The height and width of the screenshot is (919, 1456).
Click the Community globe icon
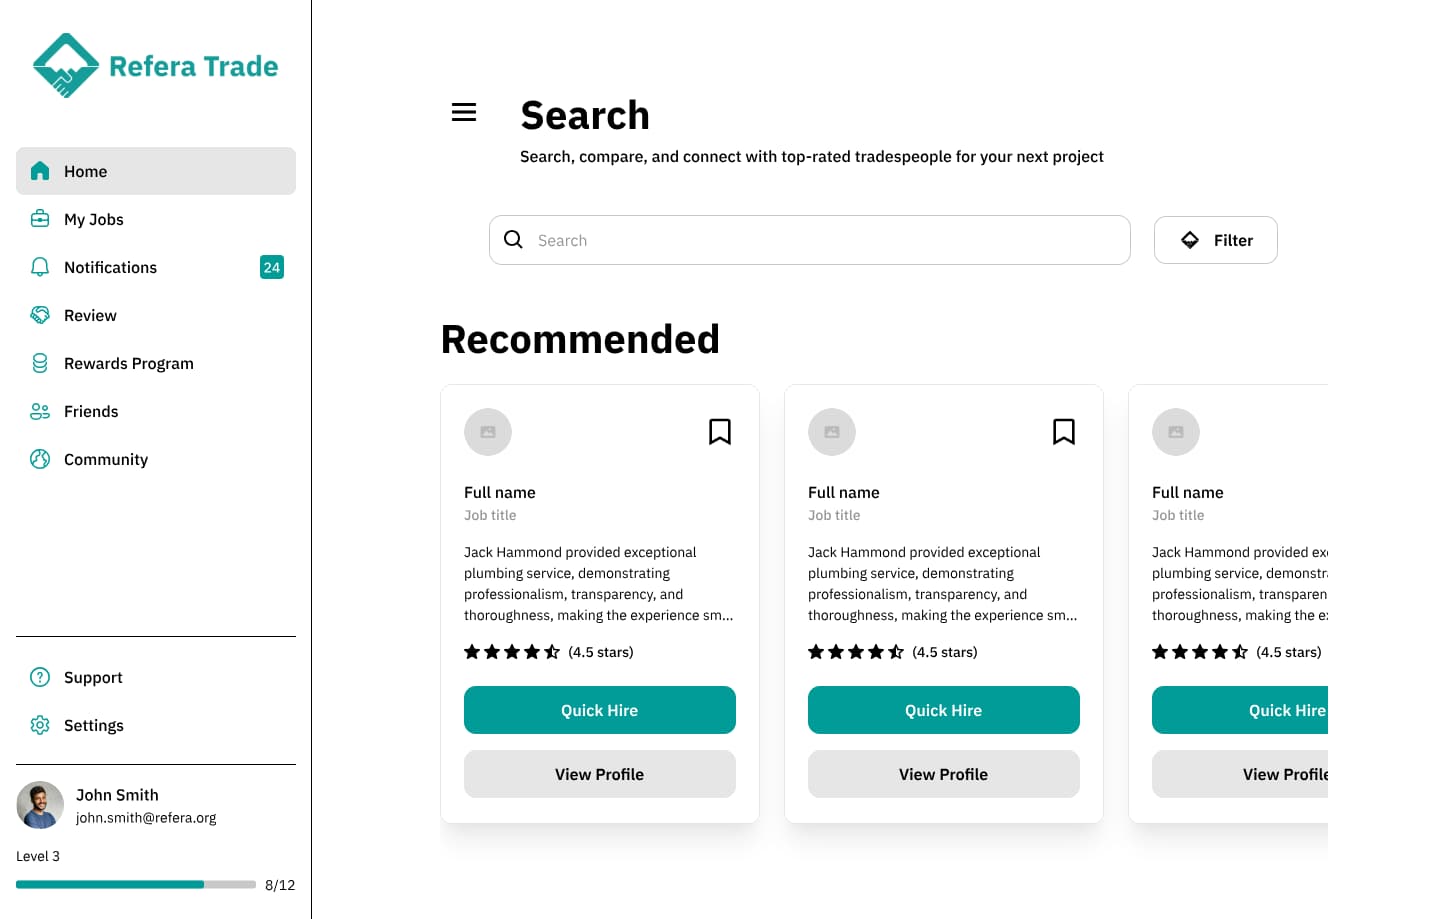pos(40,459)
